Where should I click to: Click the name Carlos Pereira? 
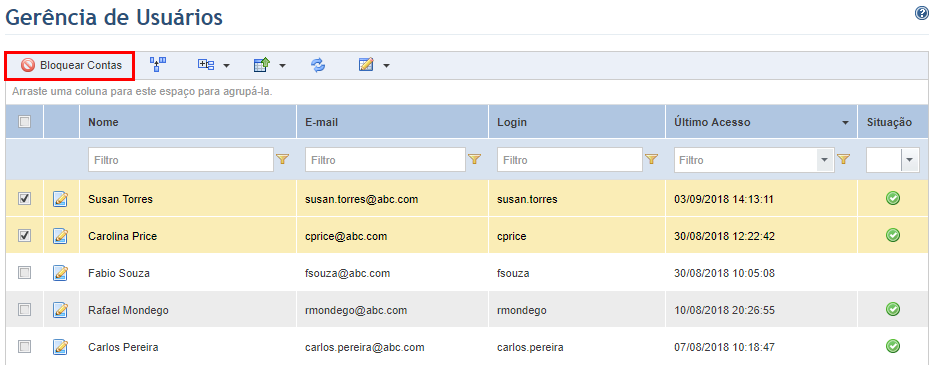point(123,347)
